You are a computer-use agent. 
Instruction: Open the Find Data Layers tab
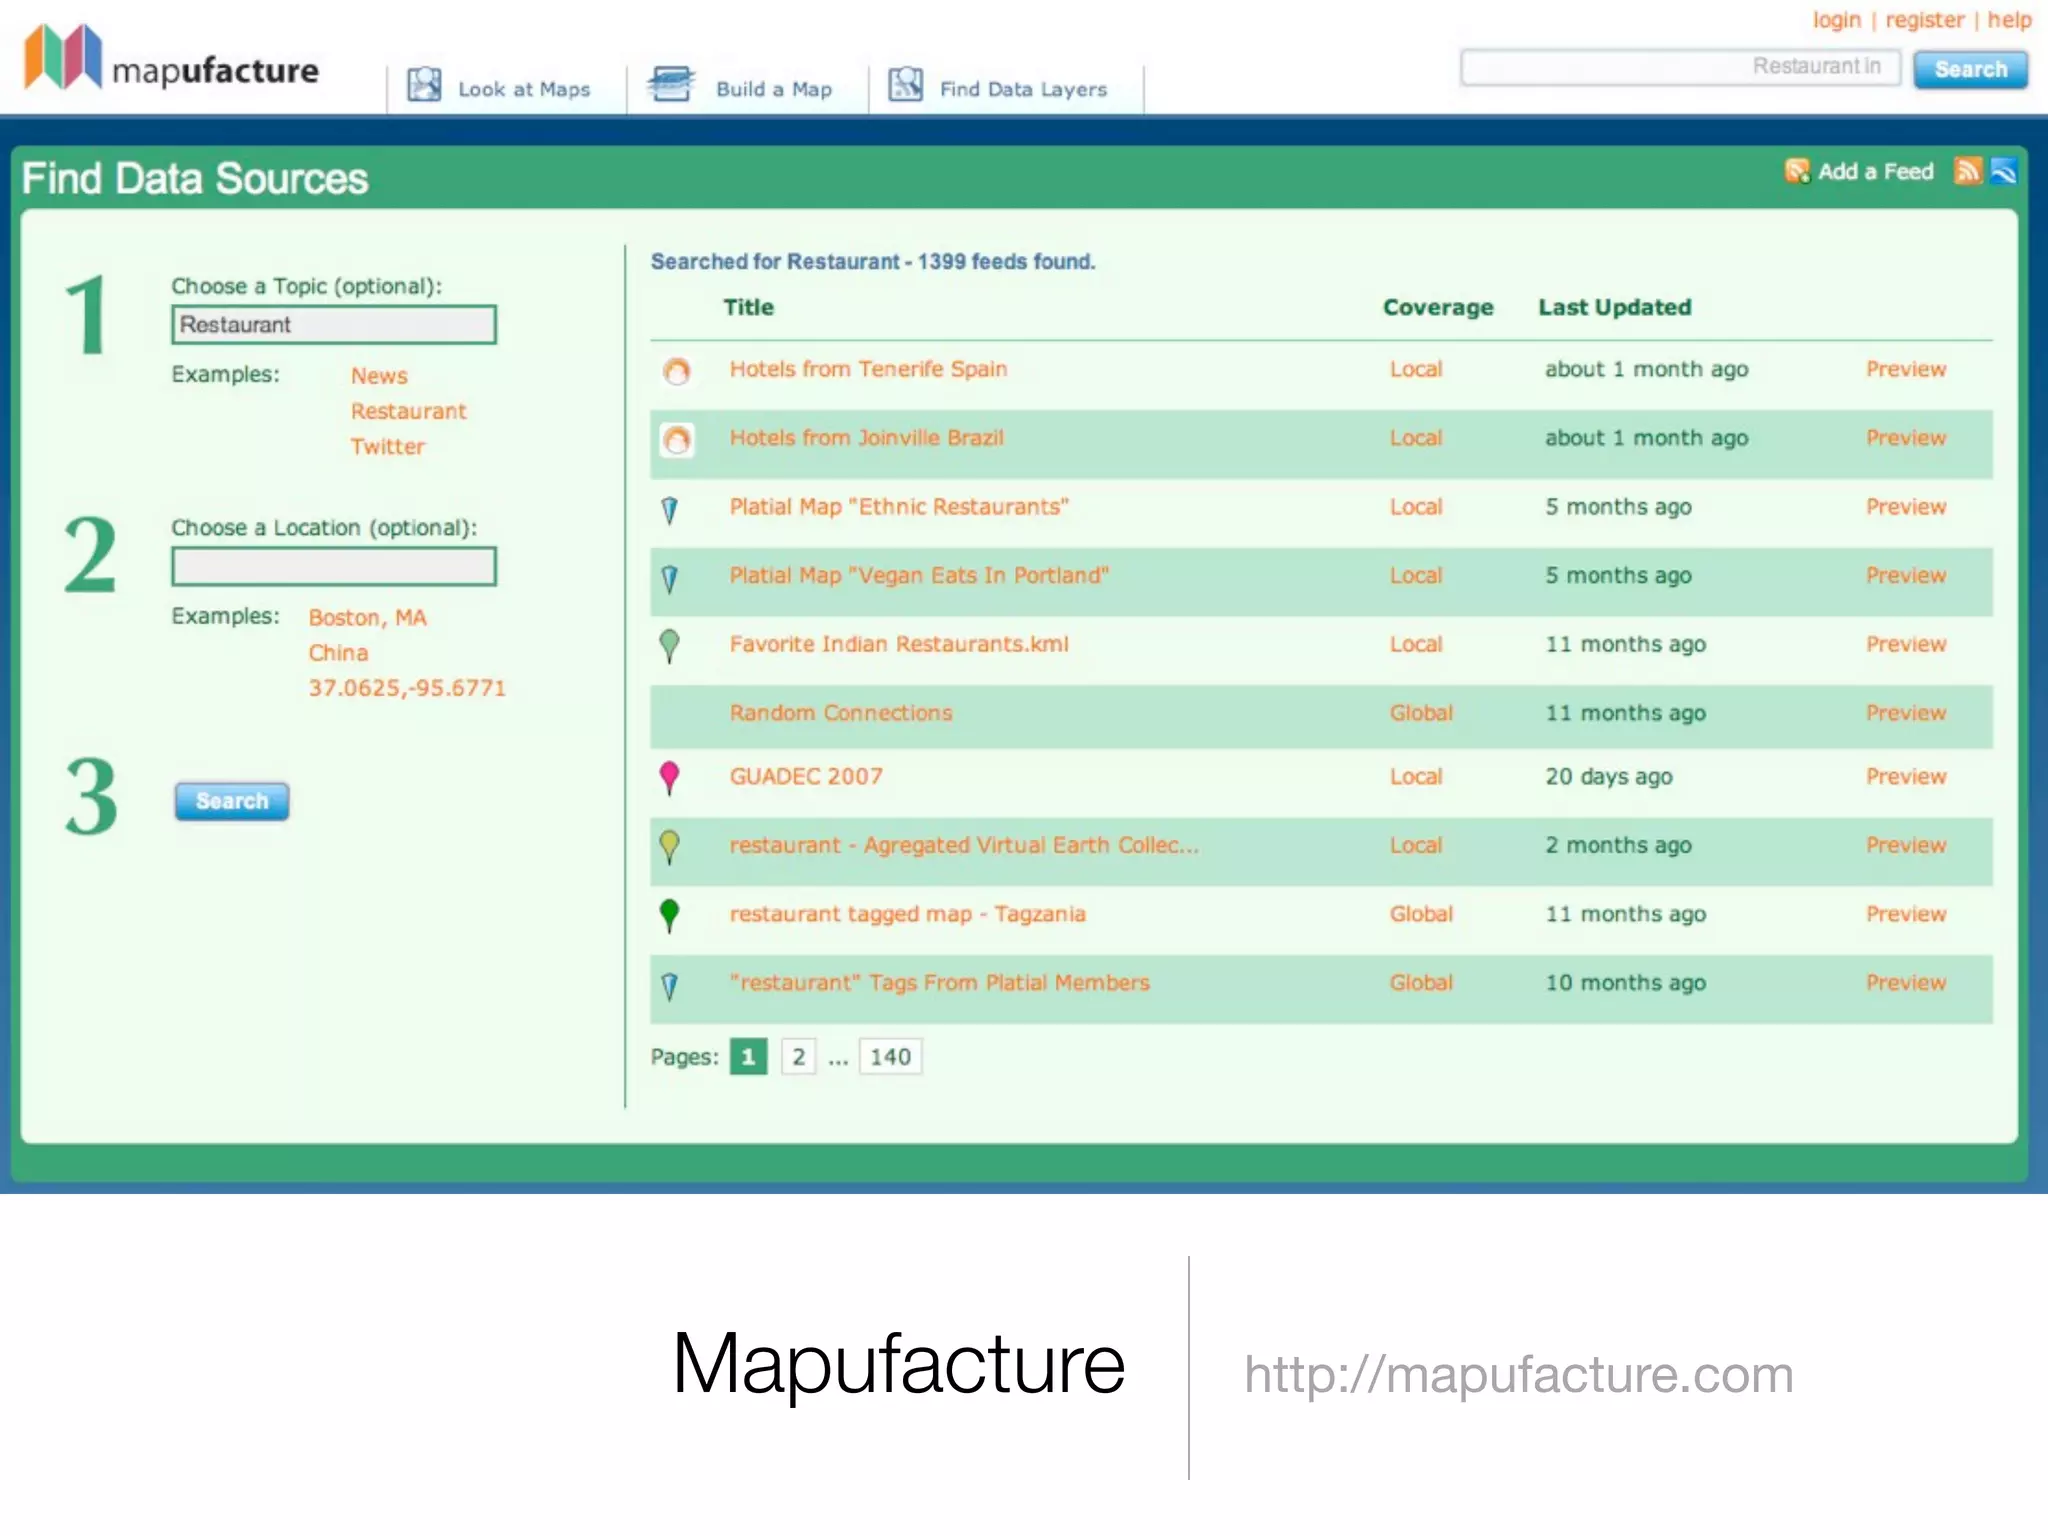[1023, 89]
